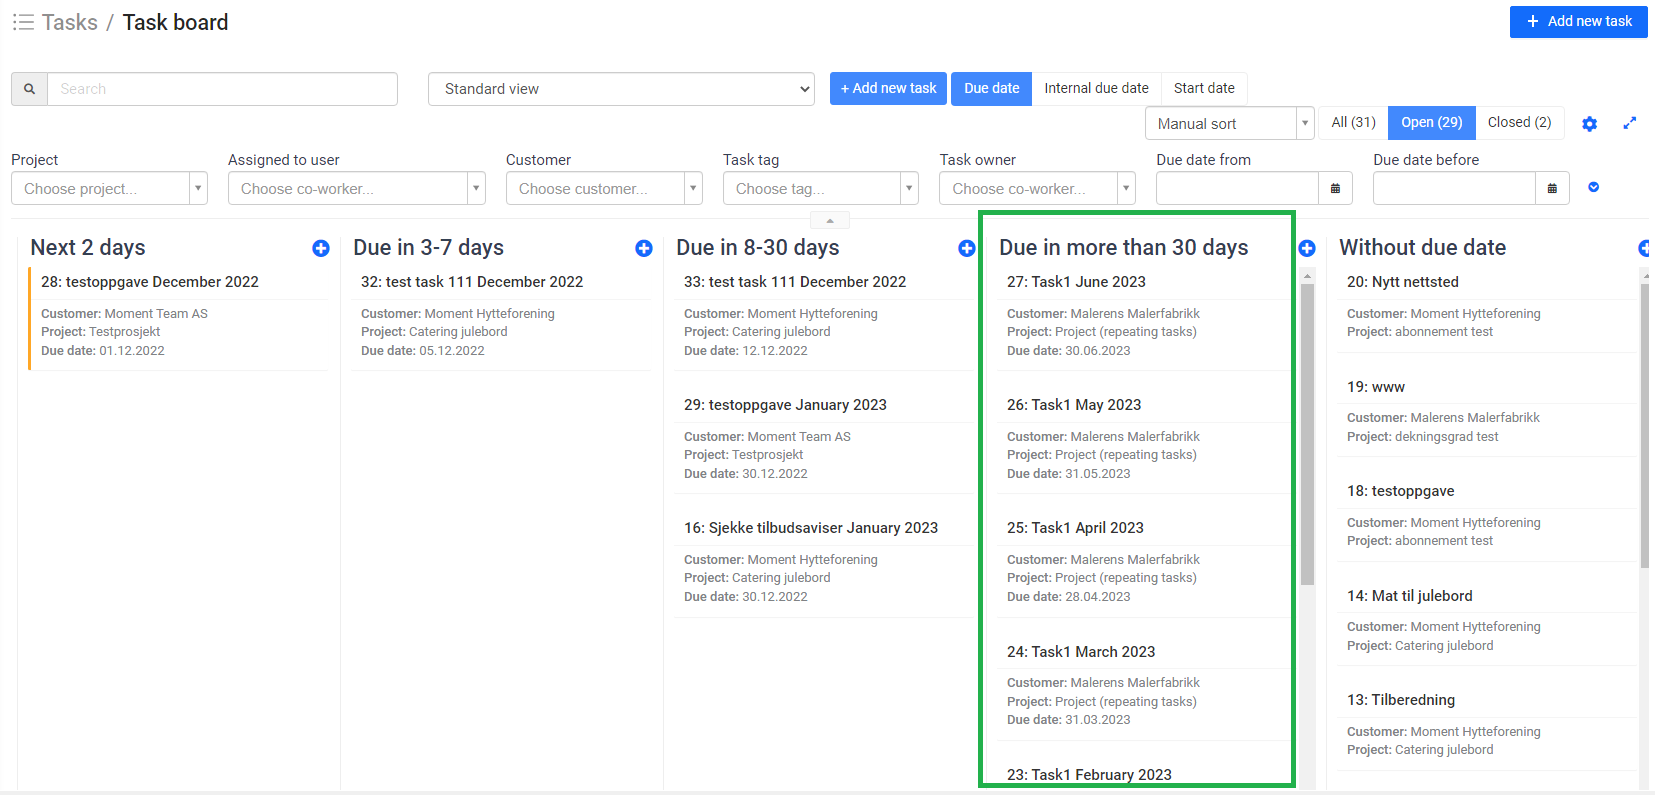1655x795 pixels.
Task: Switch date mode to Start date
Action: pos(1203,88)
